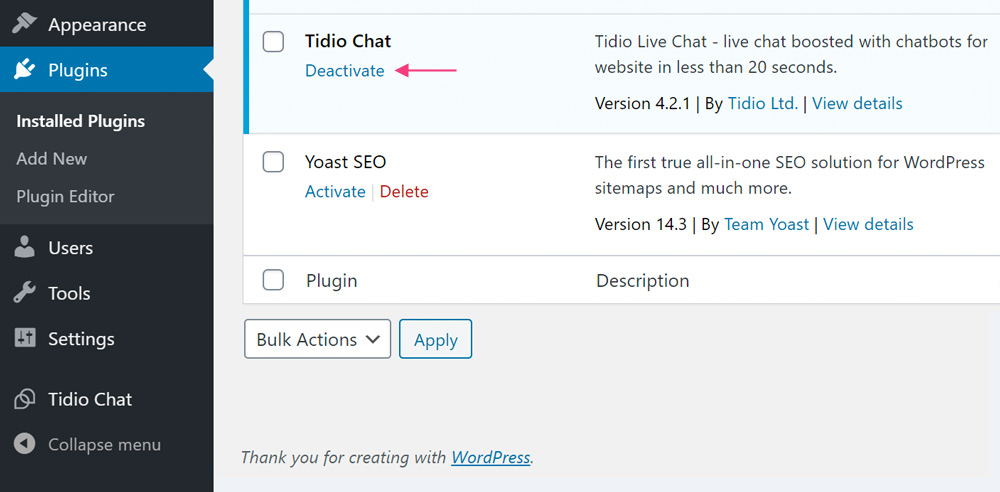Open the Tidio Ltd. author link
This screenshot has height=492, width=1000.
pos(763,103)
